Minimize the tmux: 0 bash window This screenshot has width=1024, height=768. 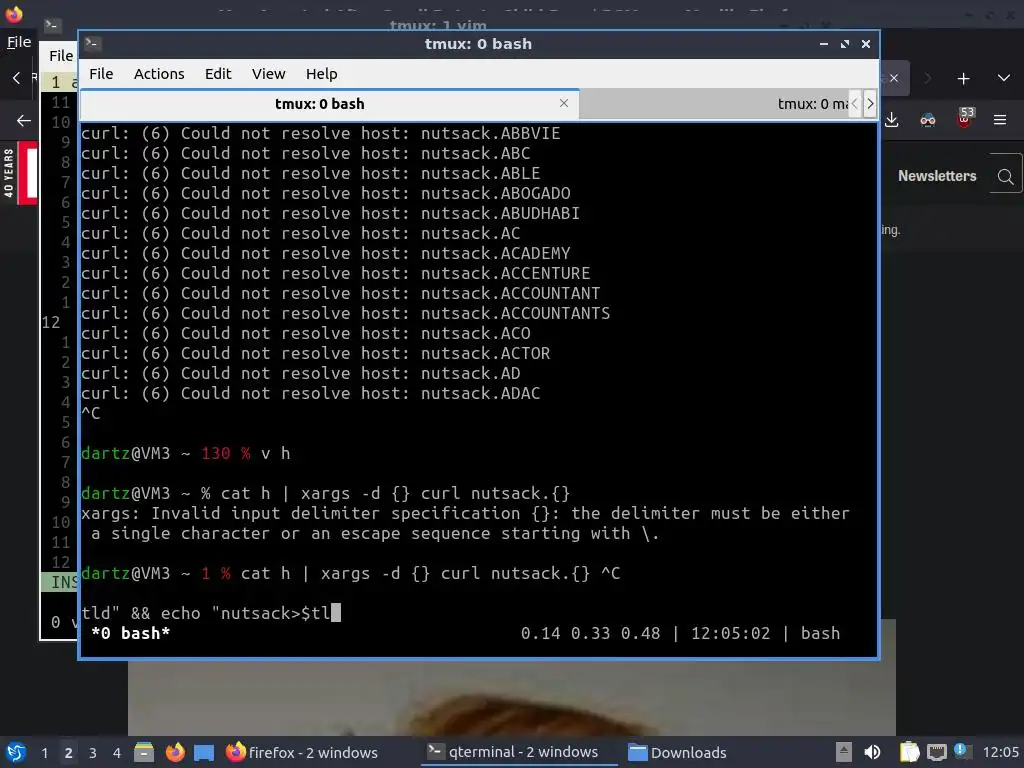pyautogui.click(x=824, y=44)
